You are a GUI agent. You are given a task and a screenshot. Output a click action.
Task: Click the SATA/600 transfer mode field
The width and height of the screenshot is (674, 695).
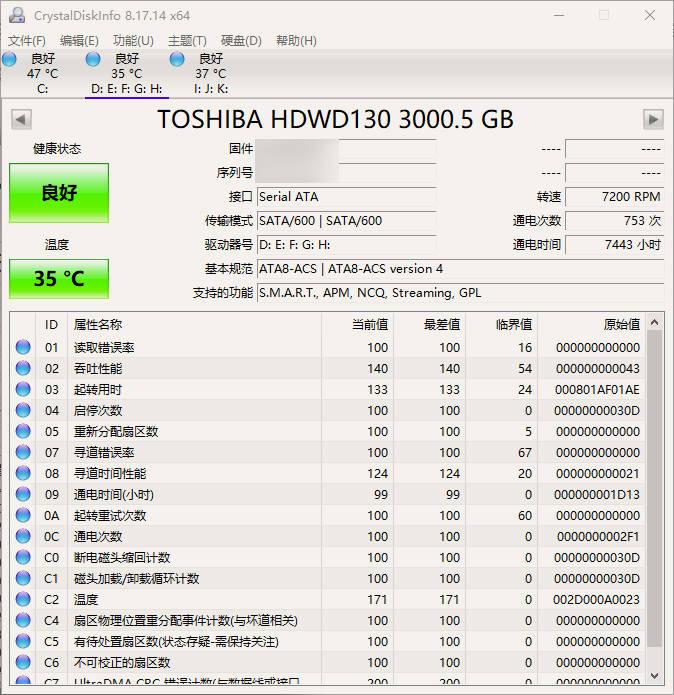pyautogui.click(x=347, y=221)
